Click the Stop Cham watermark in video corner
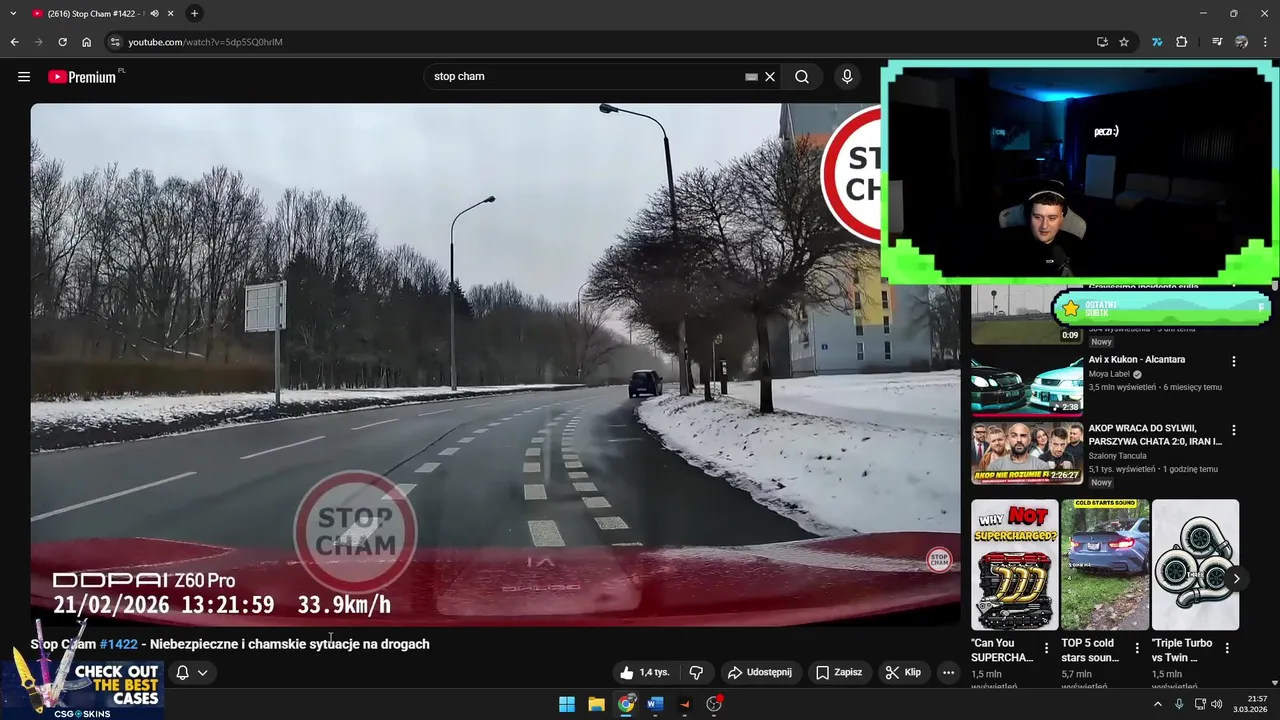 point(939,560)
